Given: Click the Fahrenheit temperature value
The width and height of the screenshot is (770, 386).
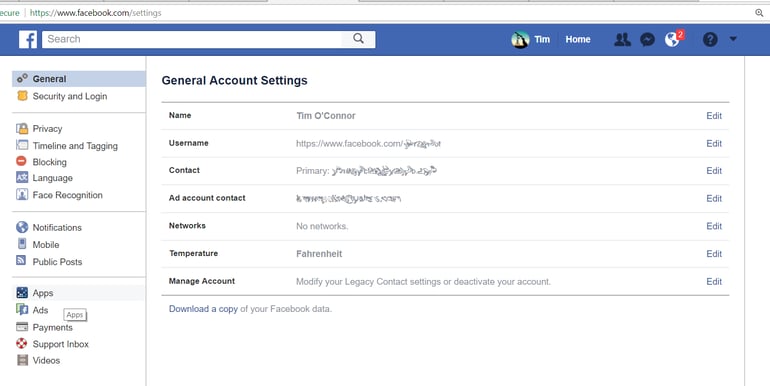Looking at the screenshot, I should [319, 254].
